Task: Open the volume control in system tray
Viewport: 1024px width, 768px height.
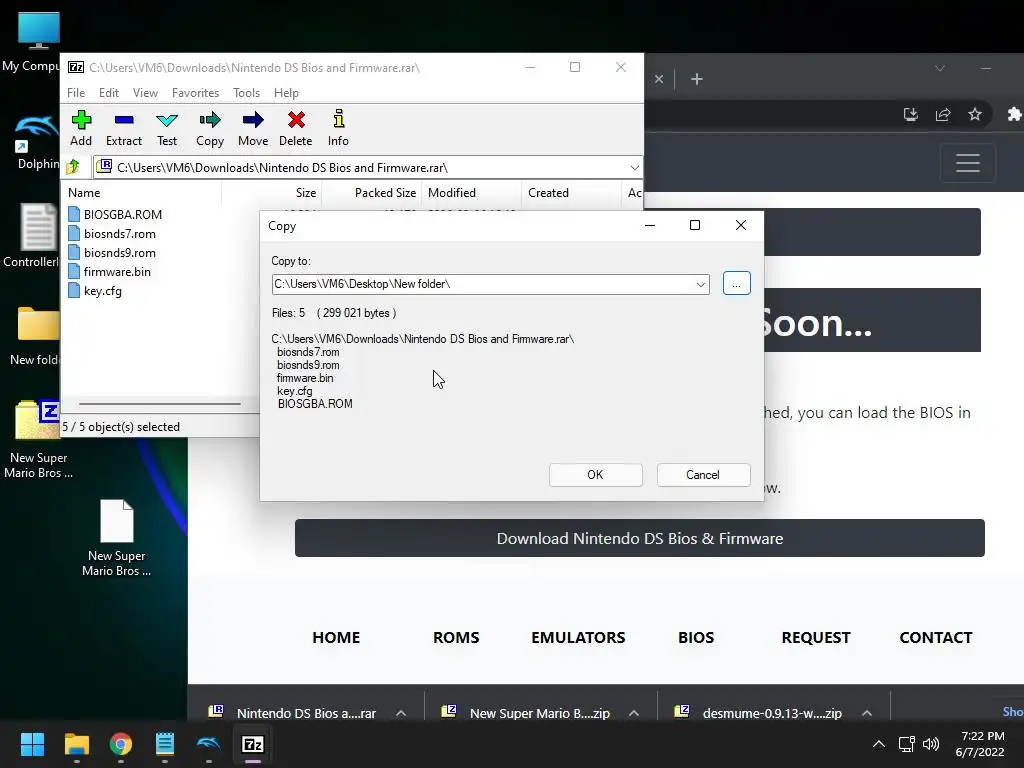Action: click(x=931, y=744)
